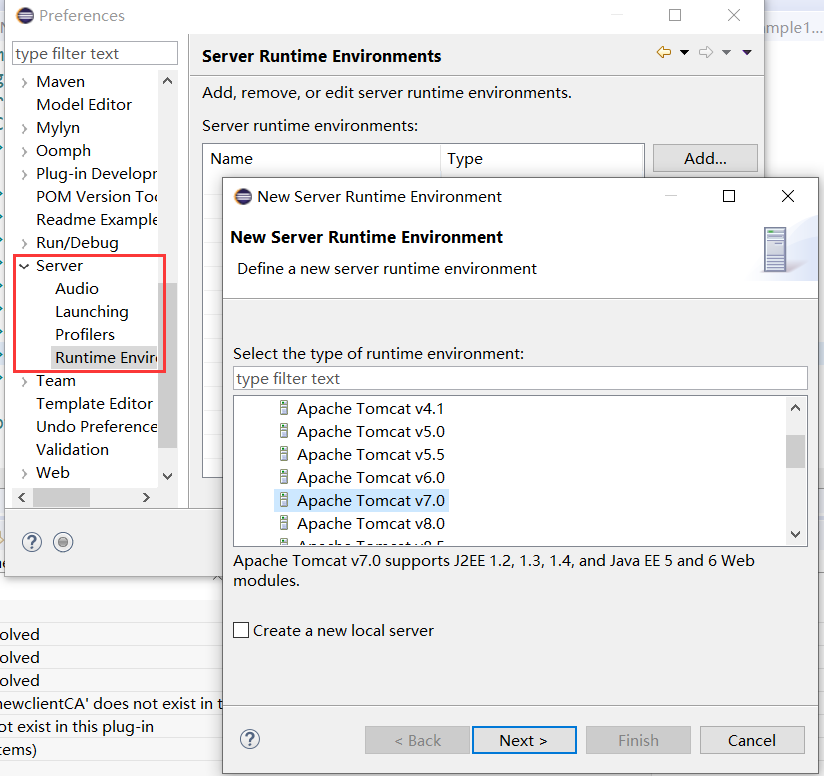
Task: Select Model Editor in preferences tree
Action: [84, 105]
